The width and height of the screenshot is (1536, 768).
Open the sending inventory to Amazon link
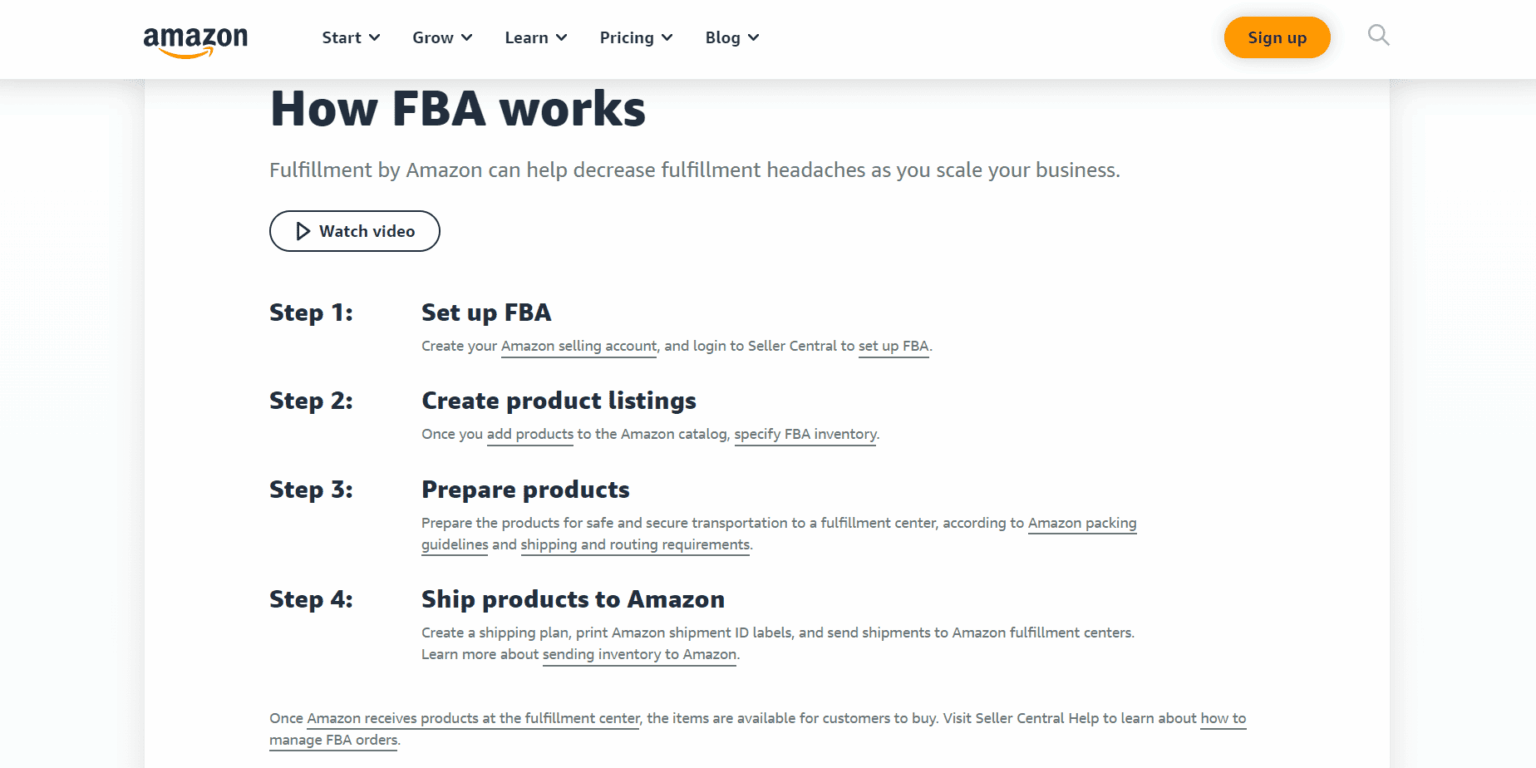click(639, 654)
